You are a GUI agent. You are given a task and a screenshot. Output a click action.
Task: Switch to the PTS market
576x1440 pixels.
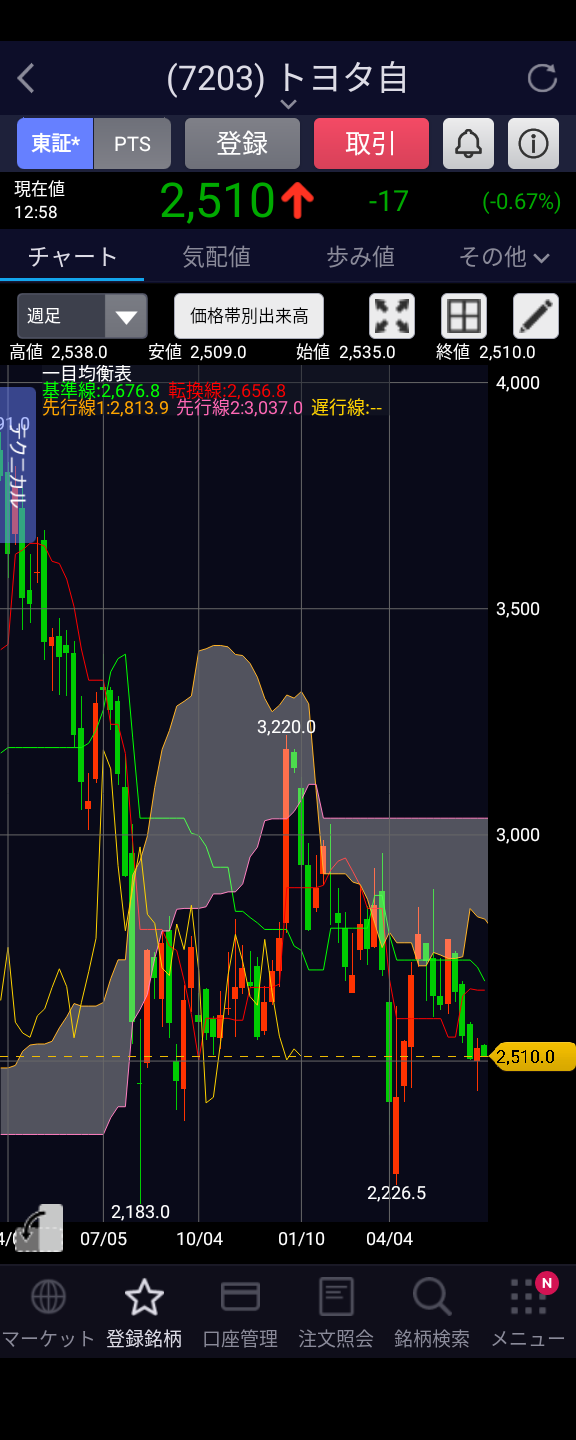tap(132, 143)
